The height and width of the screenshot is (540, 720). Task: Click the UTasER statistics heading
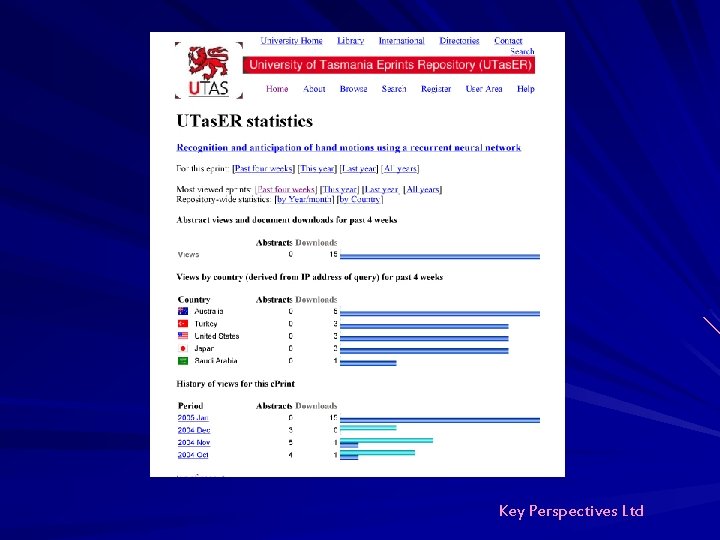tap(245, 121)
